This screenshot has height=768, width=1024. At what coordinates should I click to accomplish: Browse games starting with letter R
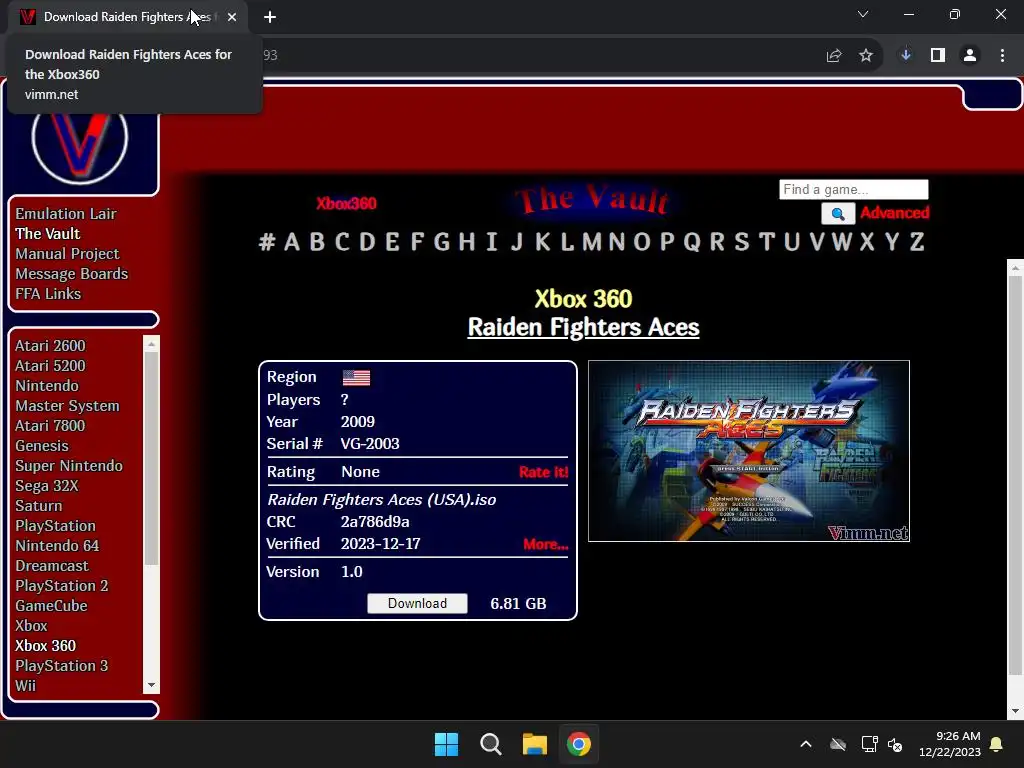click(717, 242)
